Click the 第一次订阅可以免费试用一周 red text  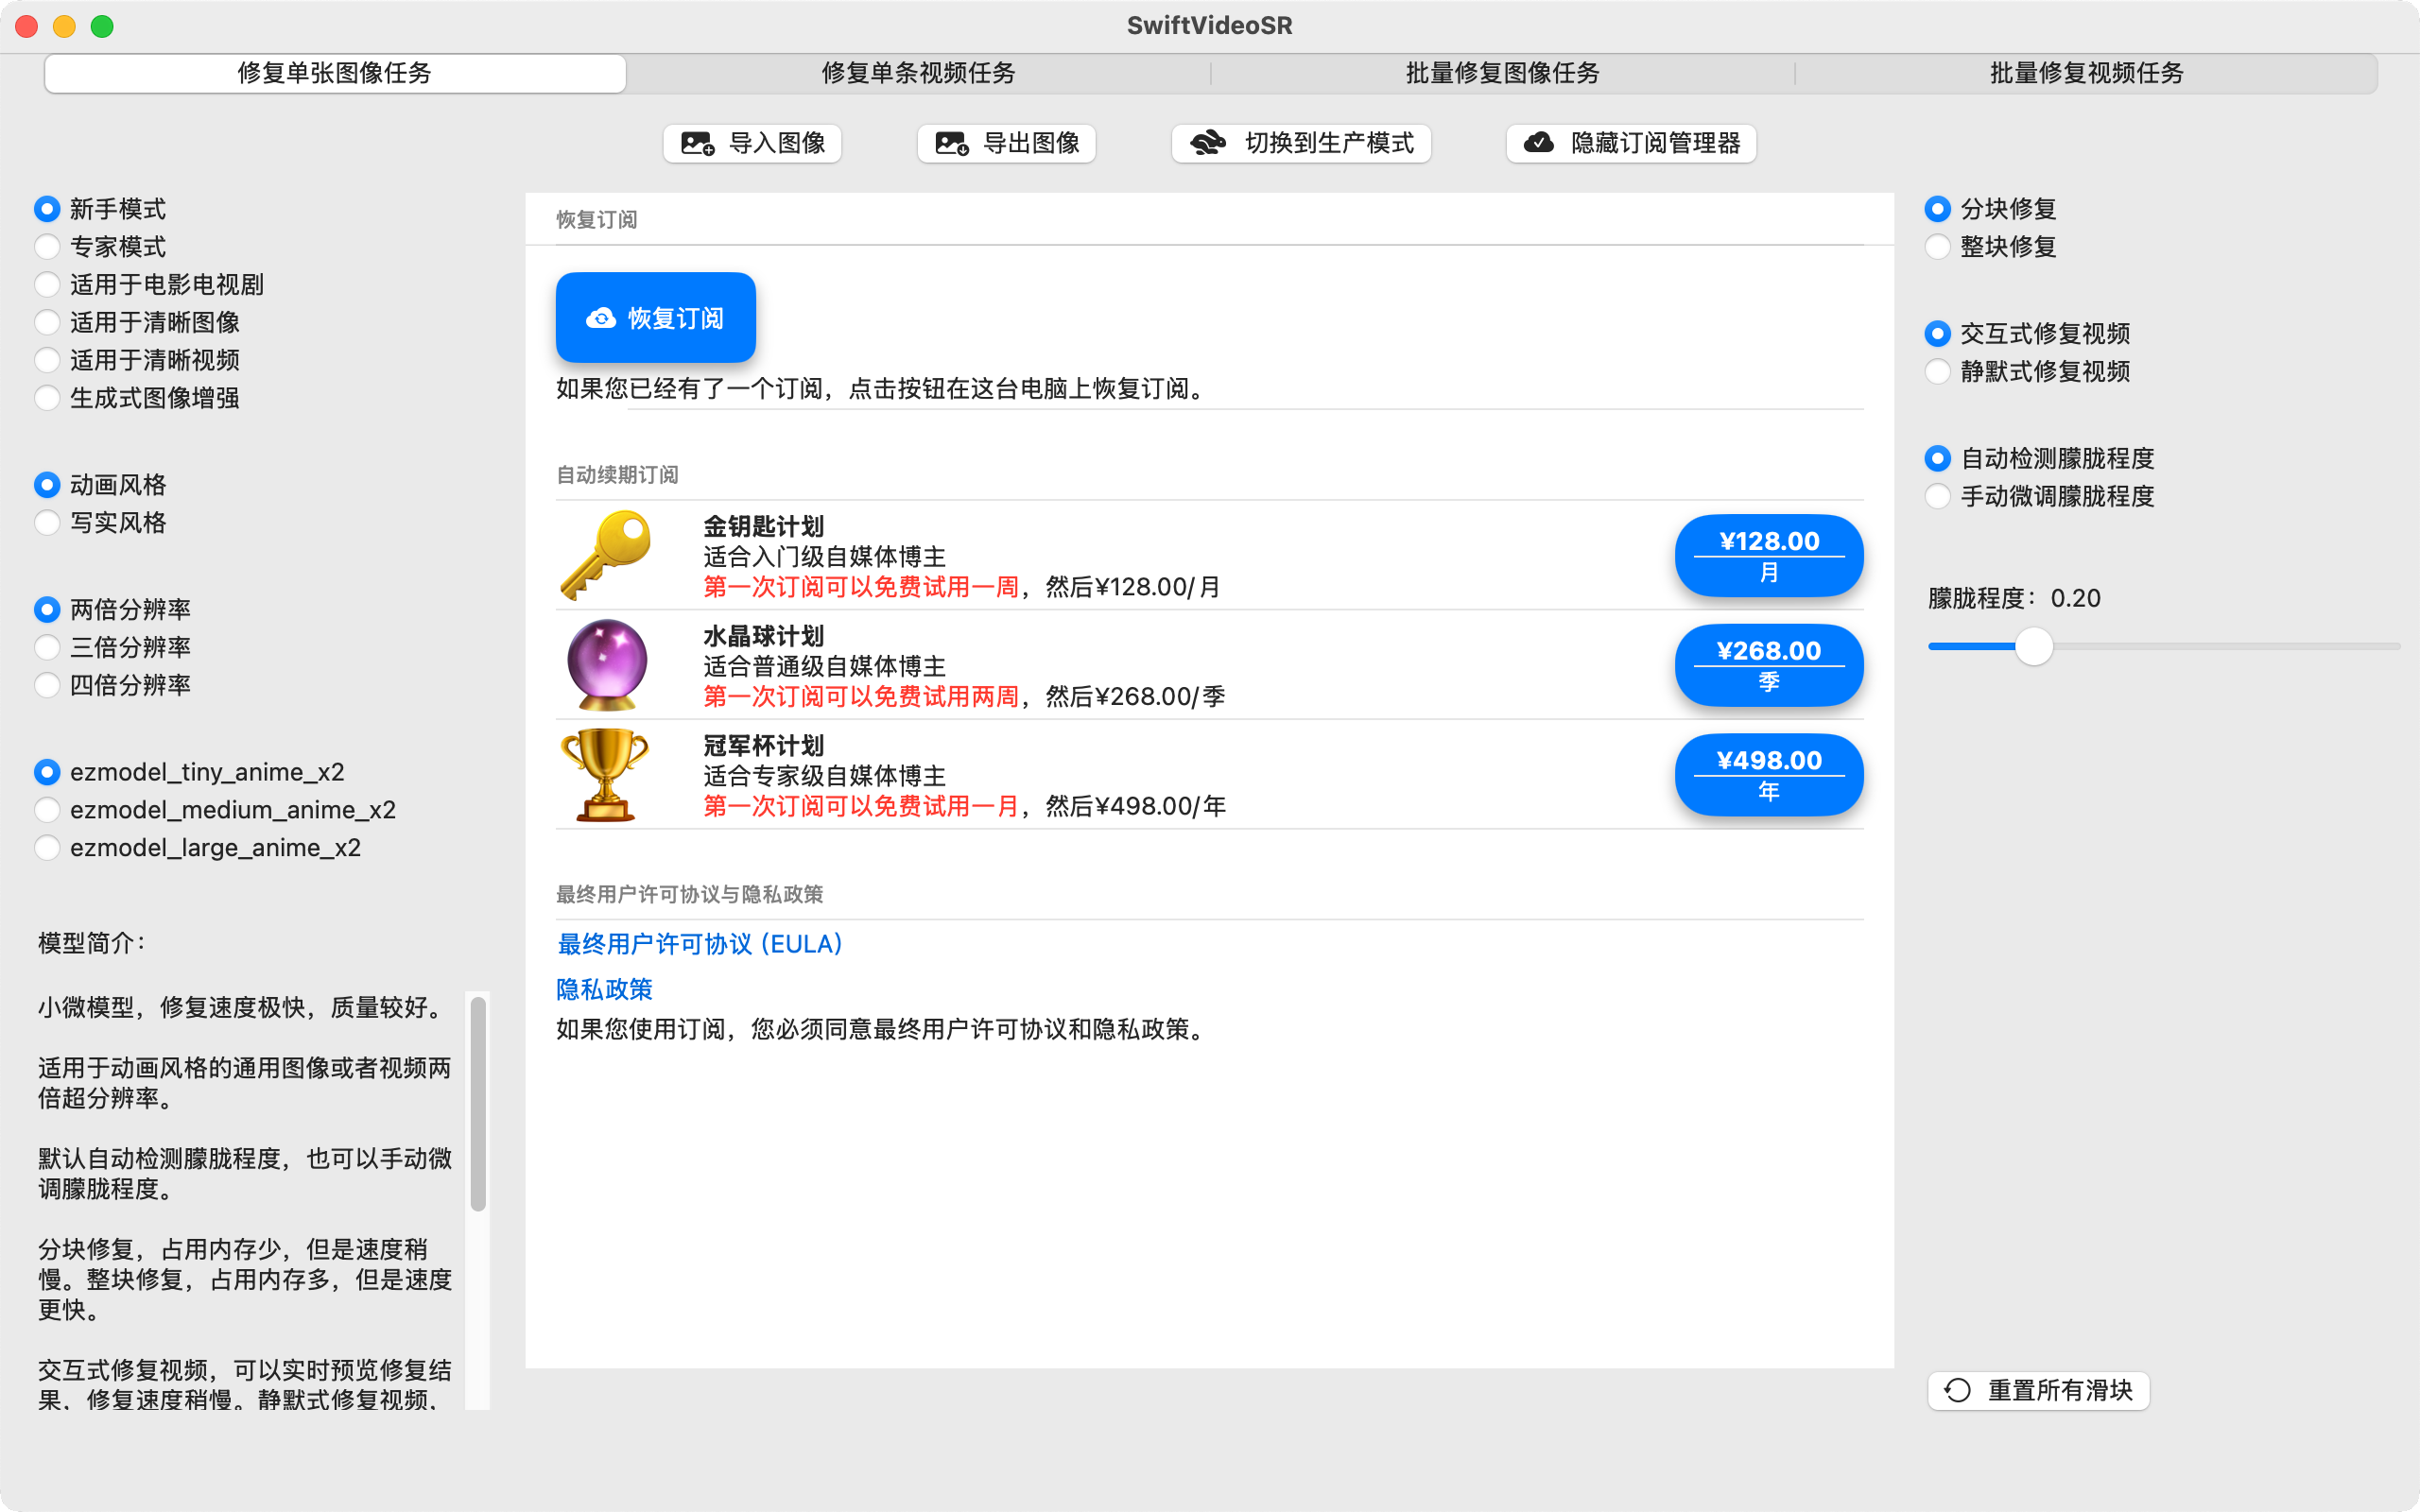point(861,587)
